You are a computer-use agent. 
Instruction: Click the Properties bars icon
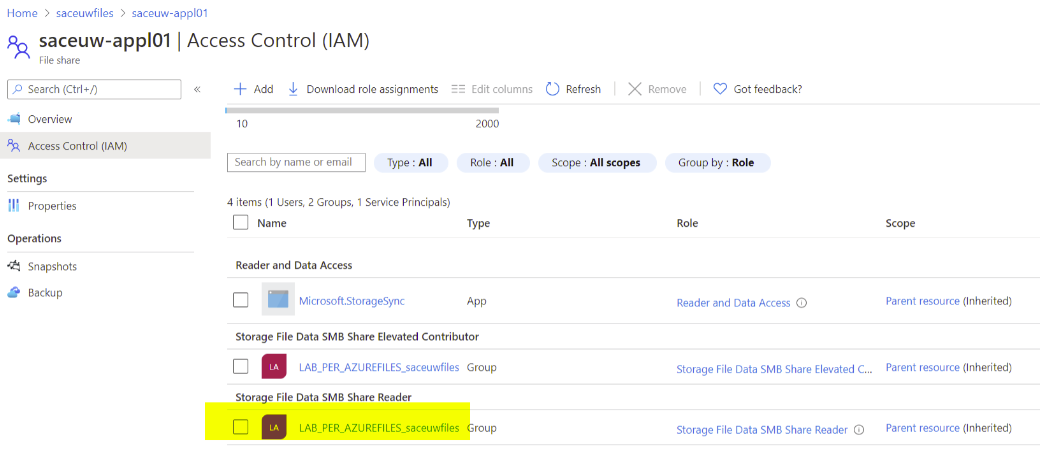14,206
